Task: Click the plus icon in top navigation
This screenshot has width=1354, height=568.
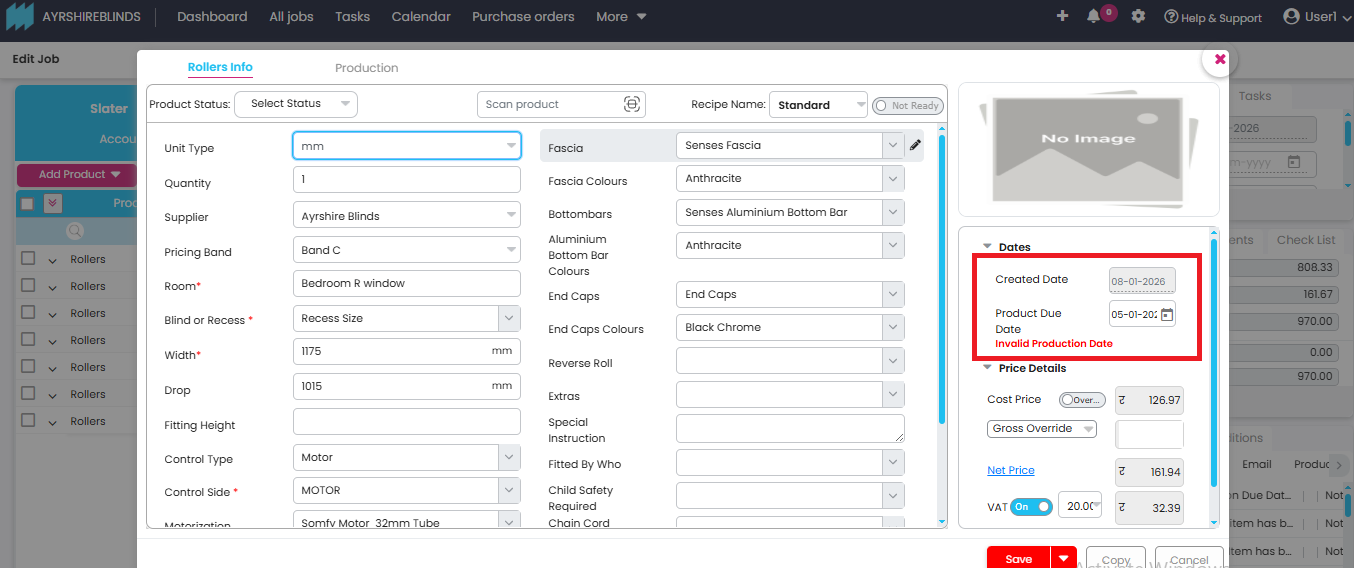Action: click(1062, 17)
